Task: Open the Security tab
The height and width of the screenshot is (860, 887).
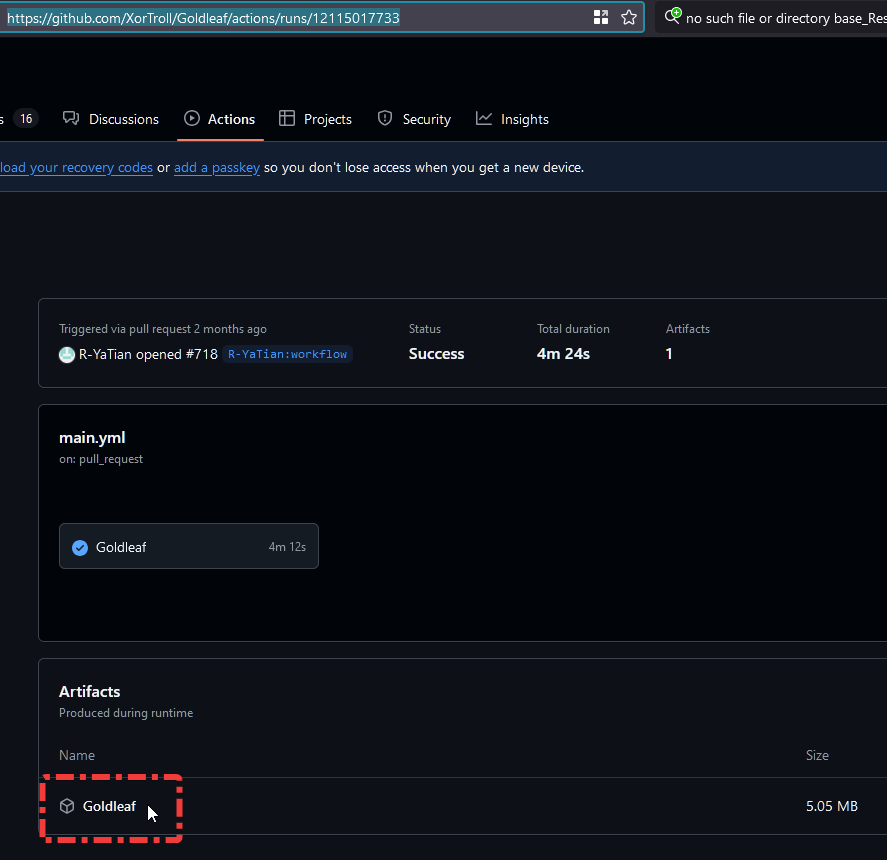Action: point(414,119)
